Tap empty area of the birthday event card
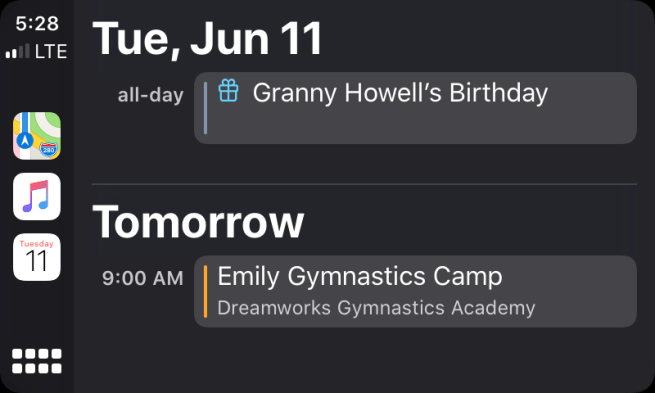Viewport: 655px width, 393px height. (x=418, y=125)
